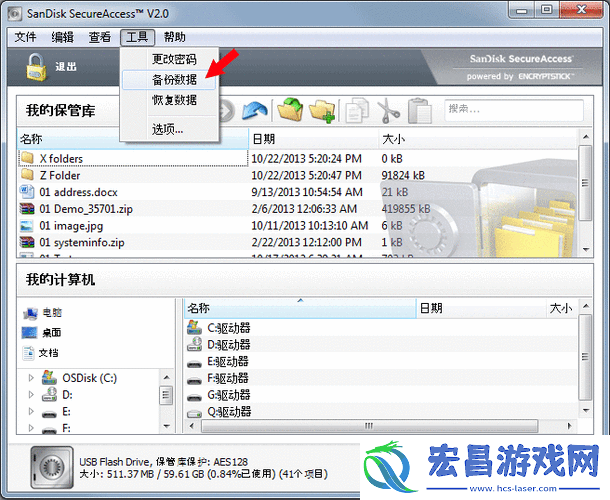
Task: Select the 01 systeminfo.zip file name
Action: [x=82, y=242]
